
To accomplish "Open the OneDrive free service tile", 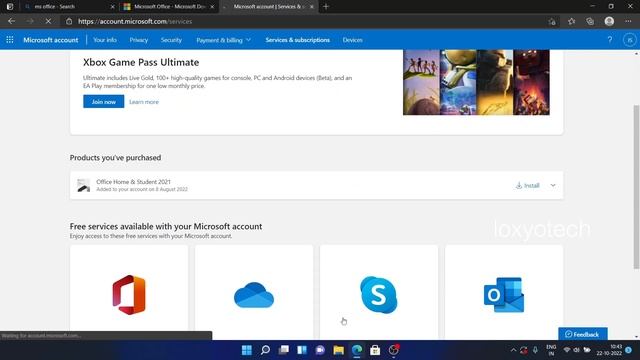I will click(x=254, y=292).
